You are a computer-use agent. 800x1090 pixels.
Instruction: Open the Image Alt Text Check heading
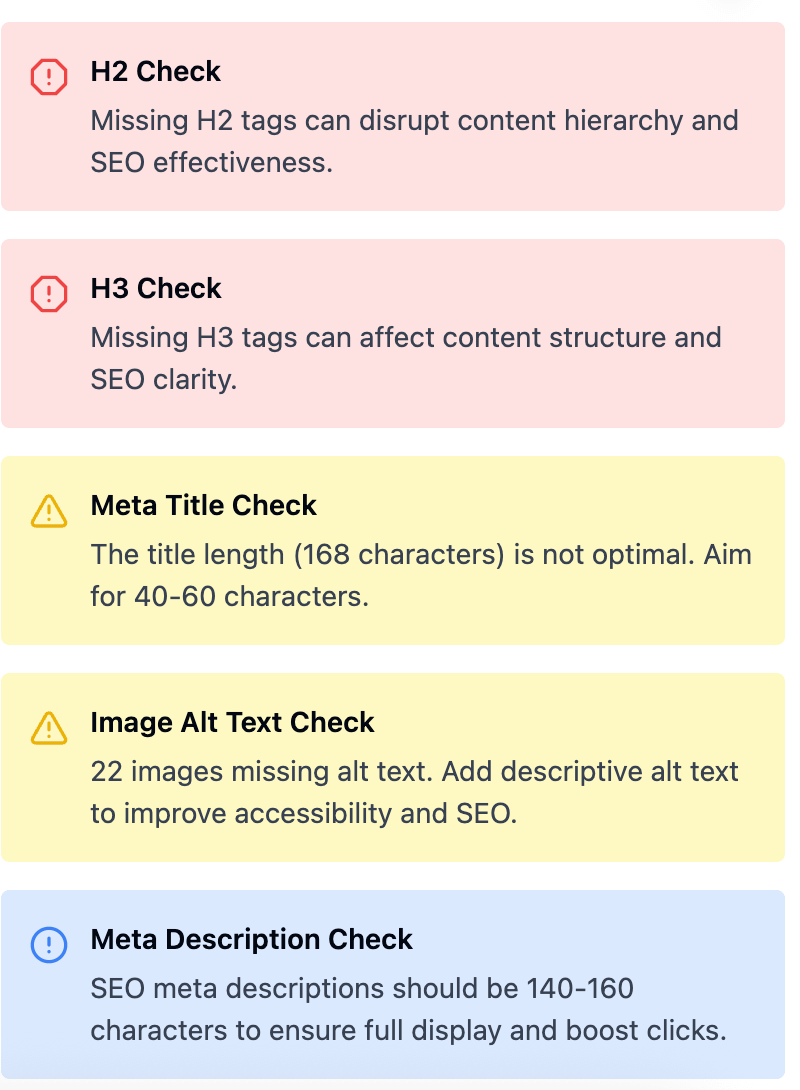tap(232, 722)
